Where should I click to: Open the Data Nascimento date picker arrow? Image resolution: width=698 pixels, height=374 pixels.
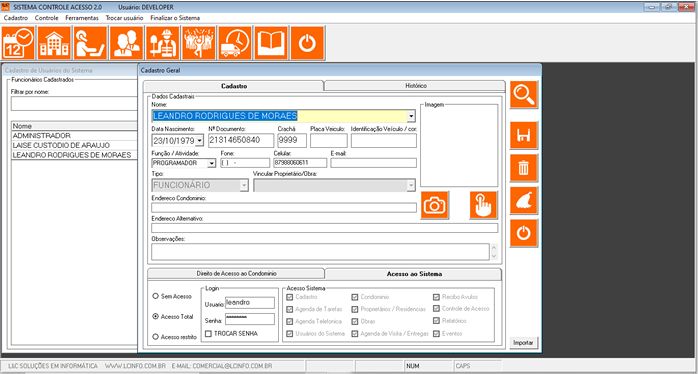pyautogui.click(x=199, y=141)
